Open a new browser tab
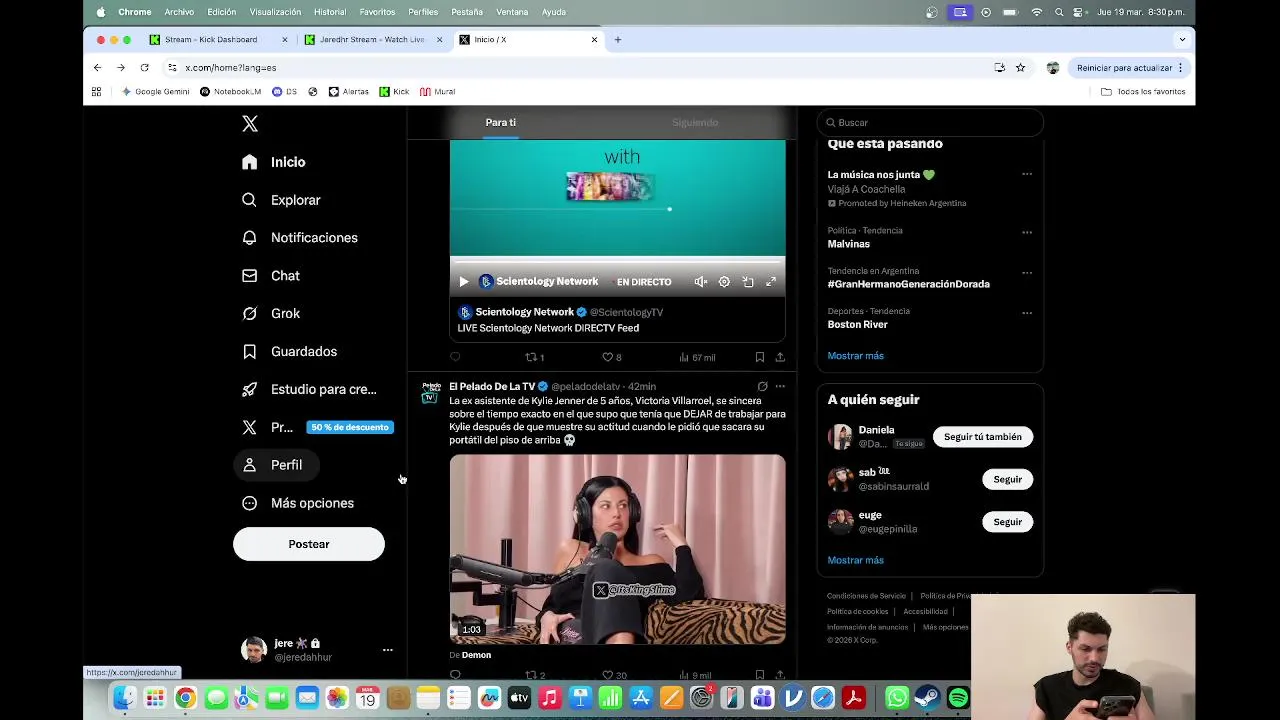The height and width of the screenshot is (720, 1280). pos(618,40)
